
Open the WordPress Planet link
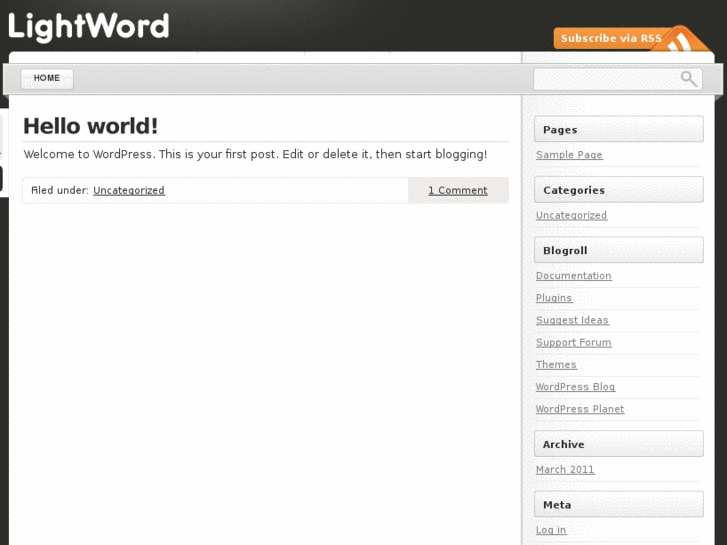click(580, 409)
